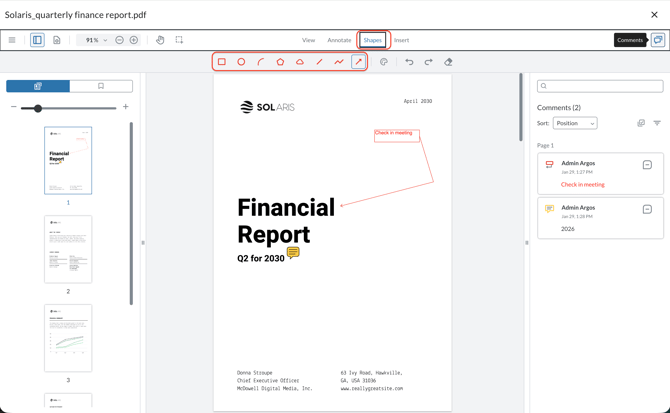Switch to the Annotate tab
670x413 pixels.
[339, 40]
